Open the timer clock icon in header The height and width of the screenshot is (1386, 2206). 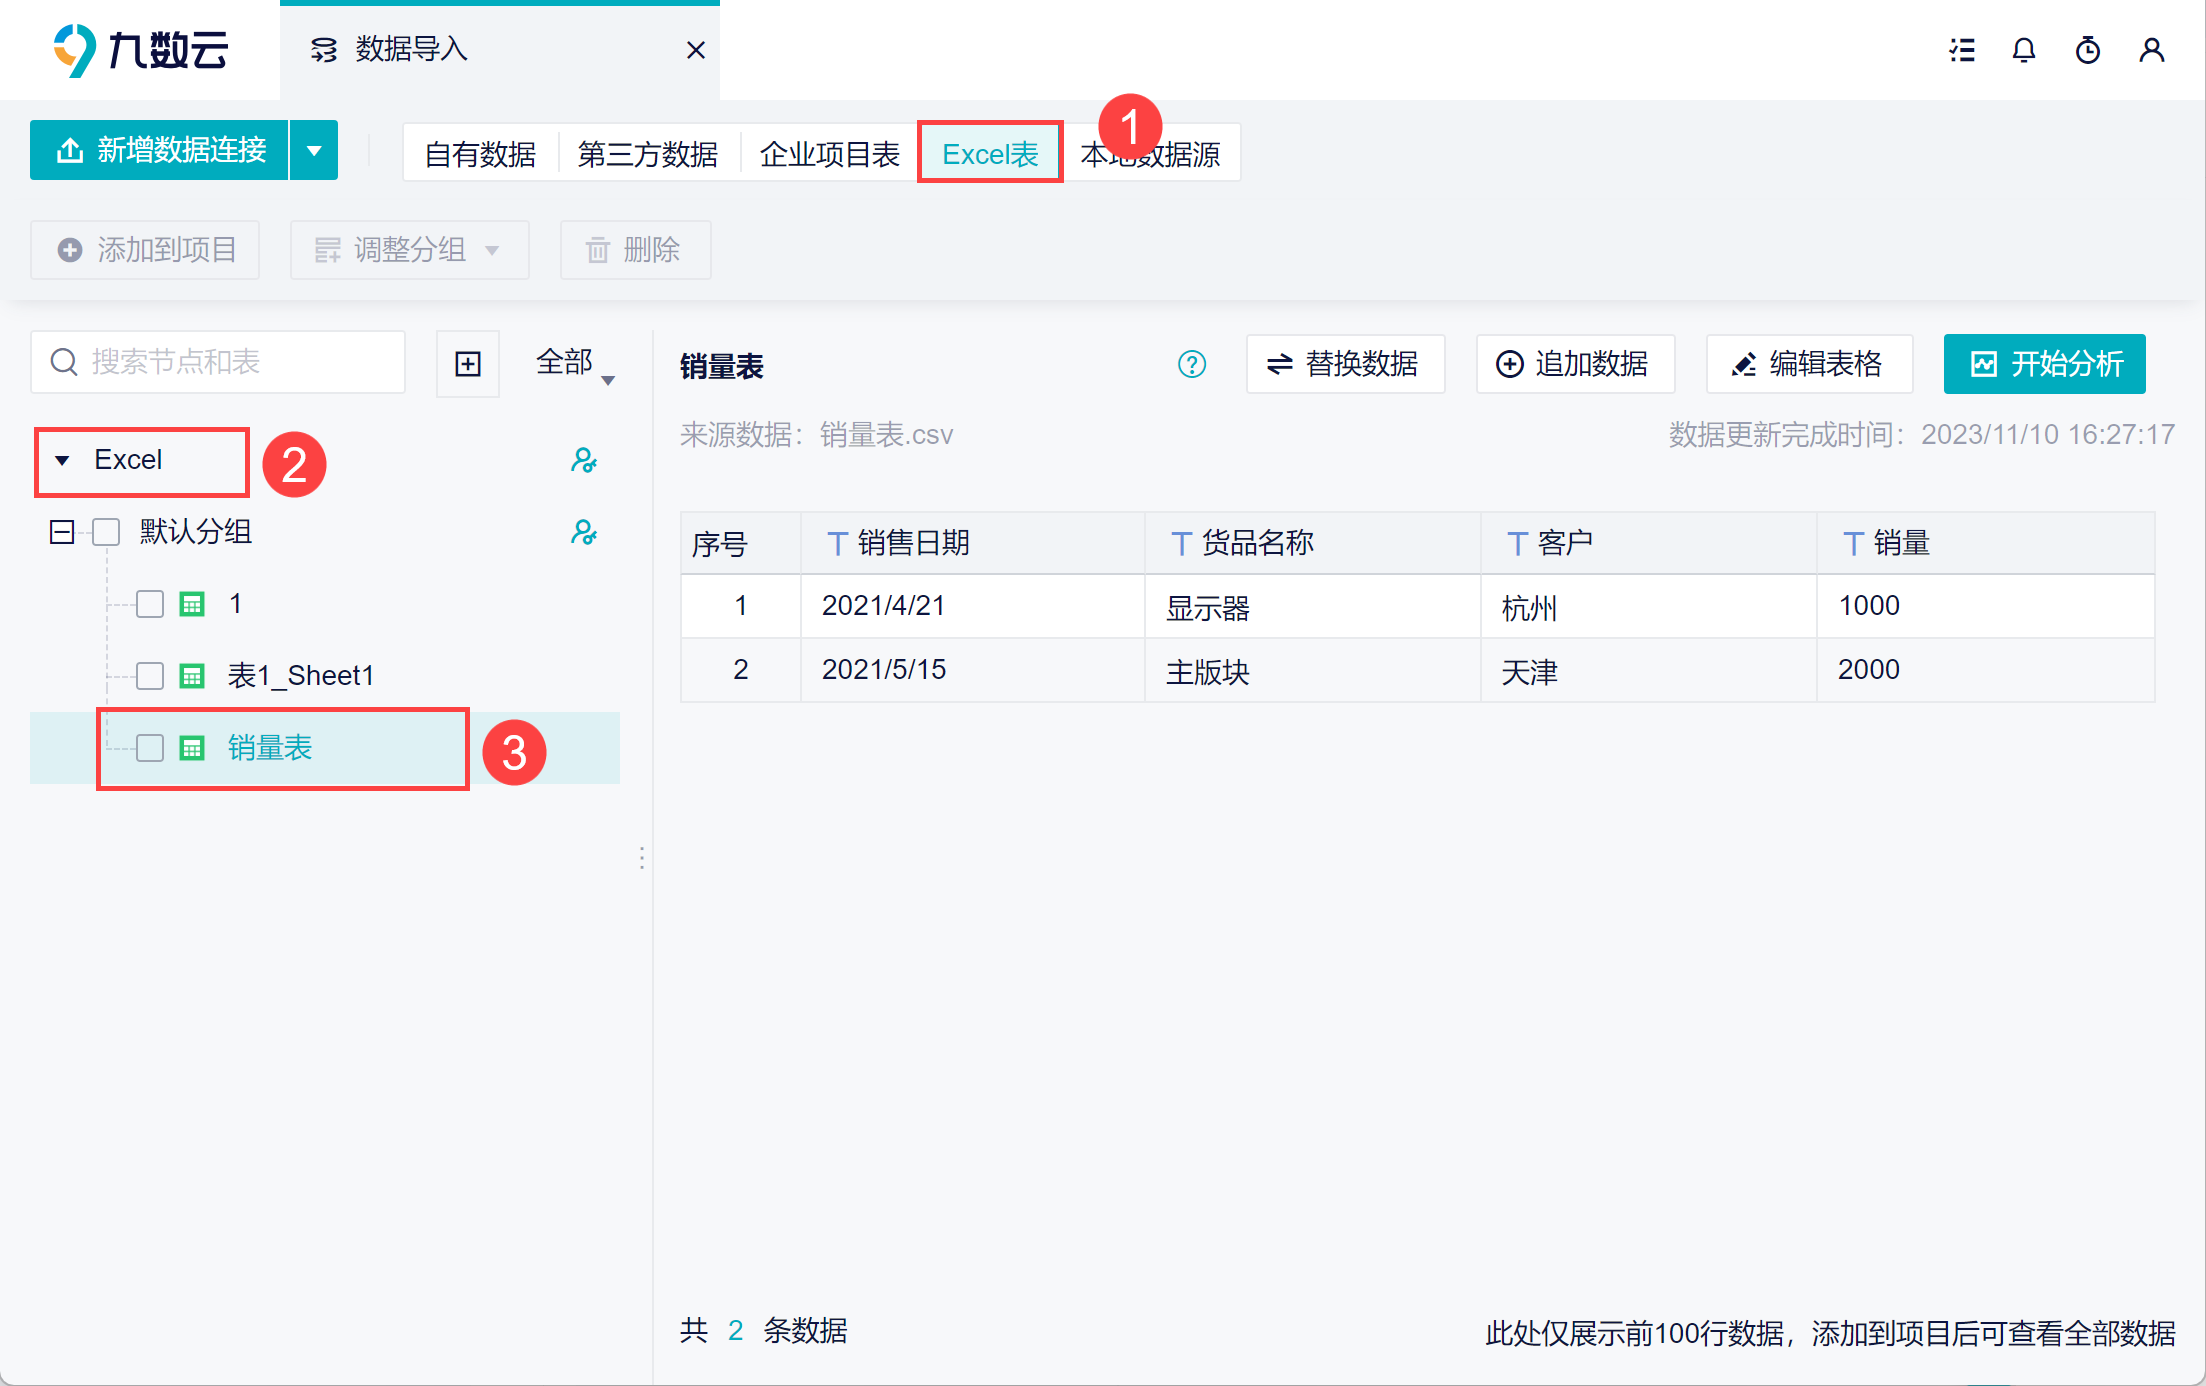coord(2088,50)
